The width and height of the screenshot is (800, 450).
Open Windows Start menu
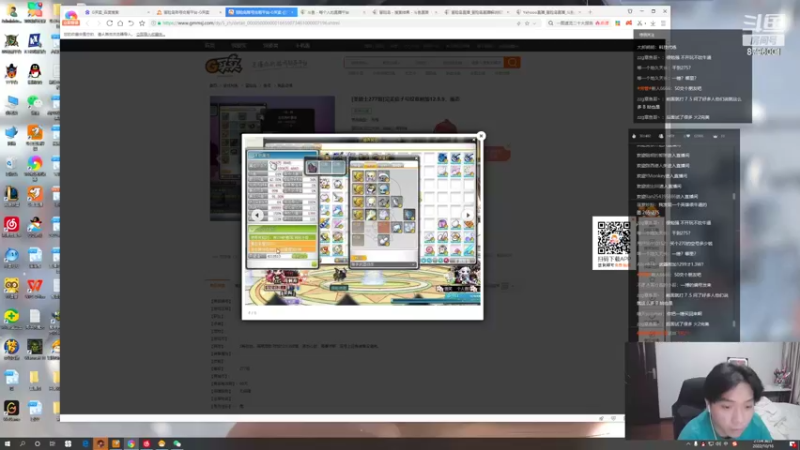click(x=7, y=444)
